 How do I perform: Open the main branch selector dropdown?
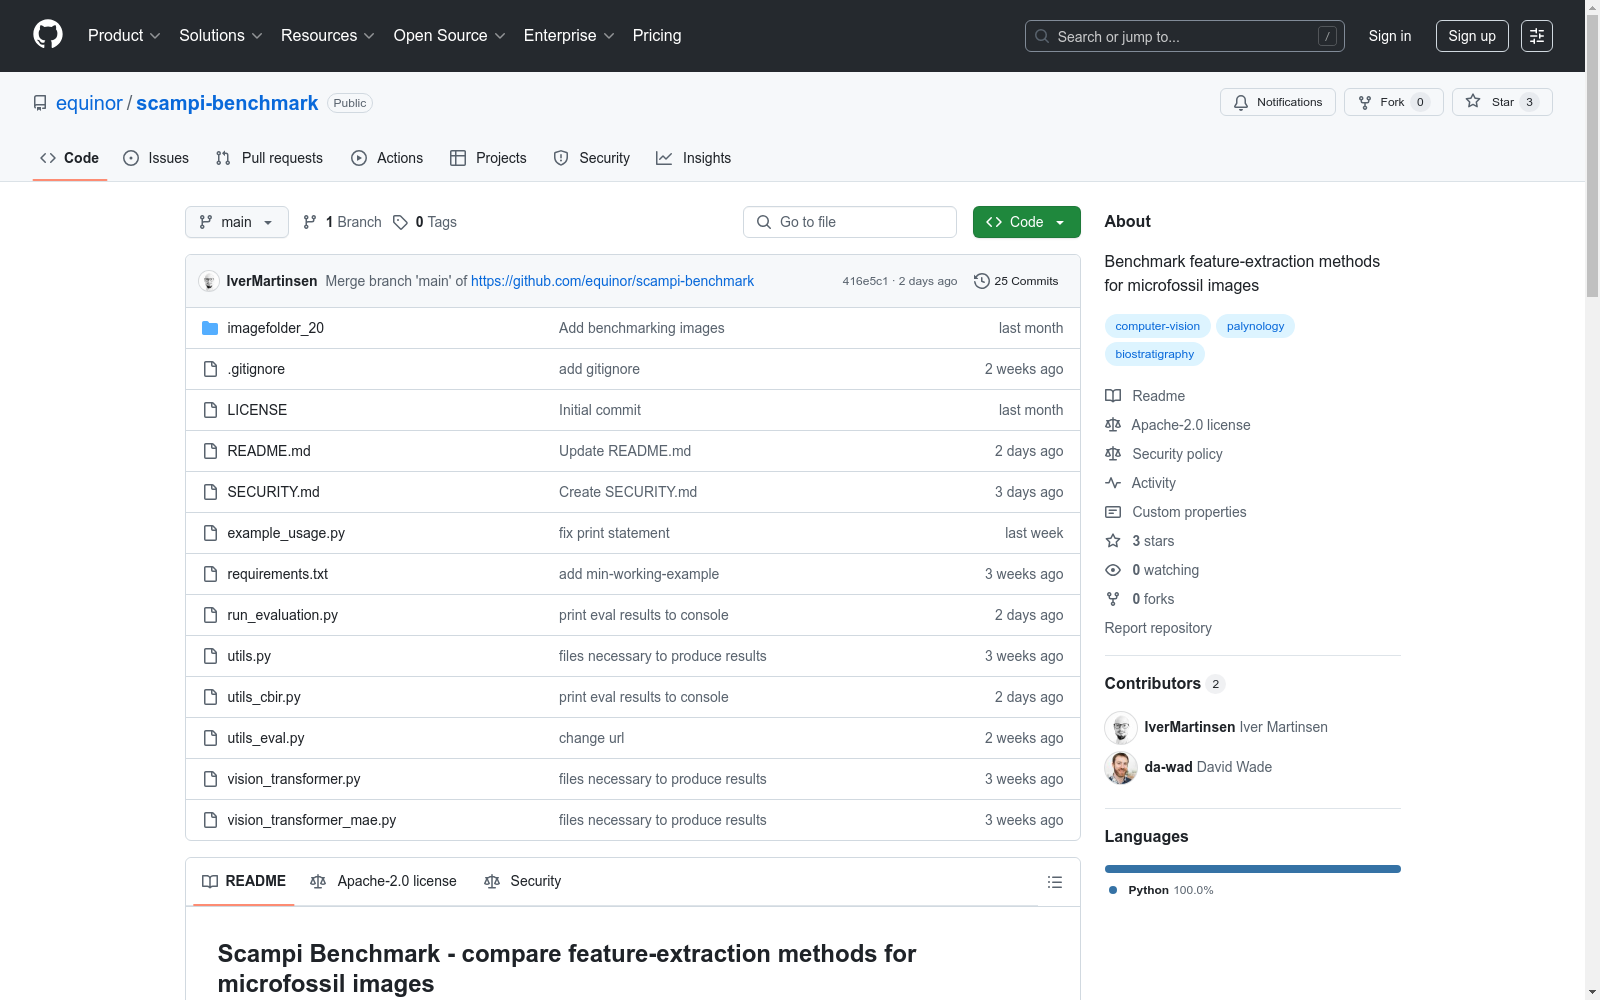click(x=237, y=222)
